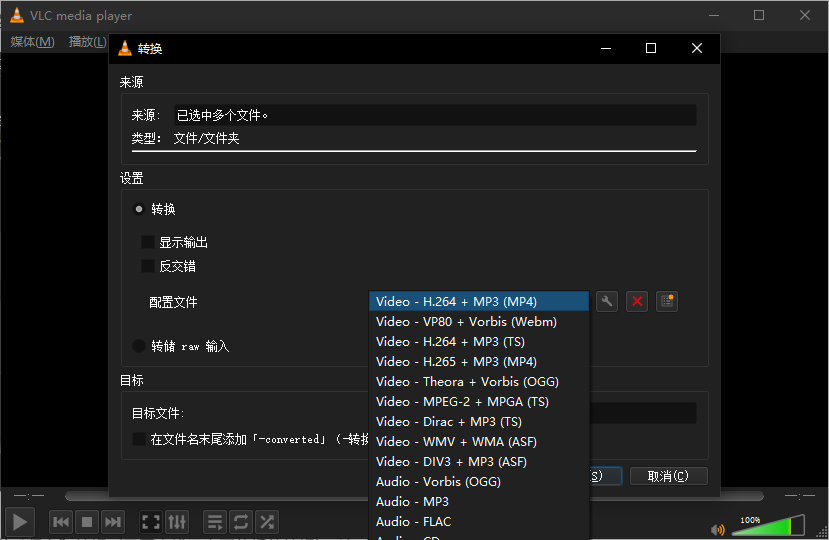This screenshot has width=829, height=540.
Task: Choose Video - H.264 + MP3 (TS) profile
Action: [x=478, y=342]
